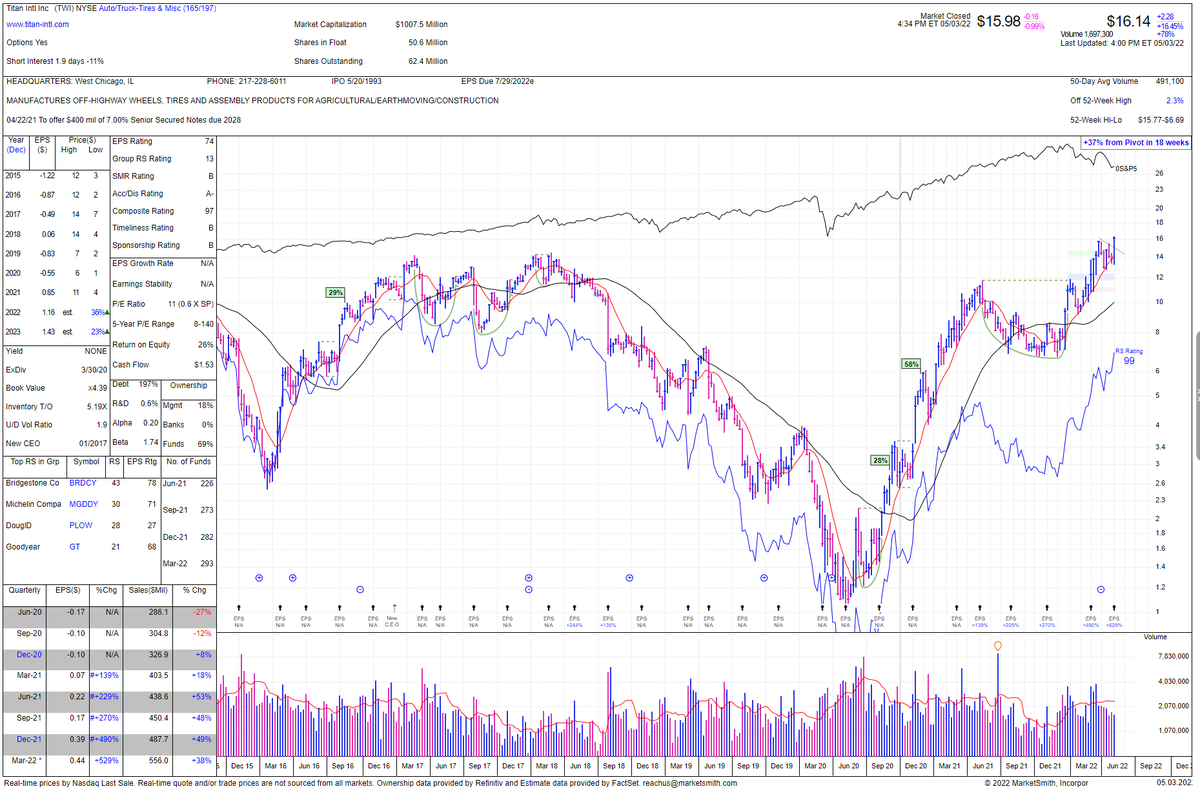This screenshot has width=1200, height=791.
Task: Select the 28% pattern gain badge
Action: pyautogui.click(x=880, y=461)
